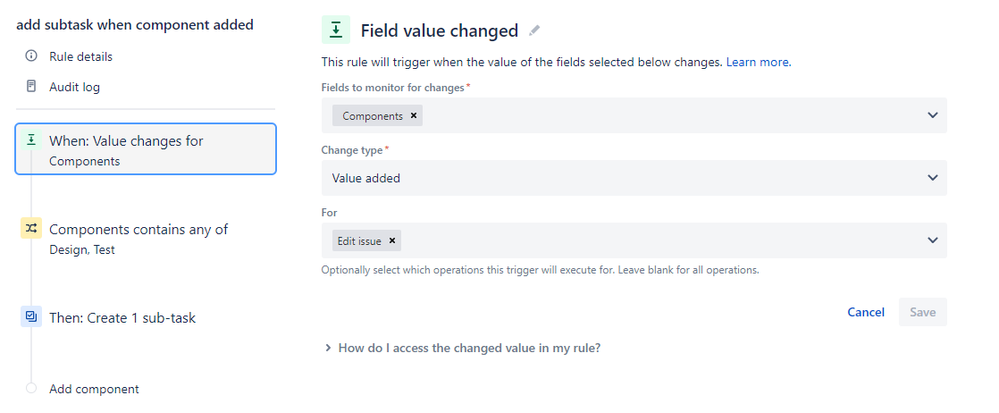Remove the Components tag from monitored fields
This screenshot has width=999, height=413.
[414, 116]
